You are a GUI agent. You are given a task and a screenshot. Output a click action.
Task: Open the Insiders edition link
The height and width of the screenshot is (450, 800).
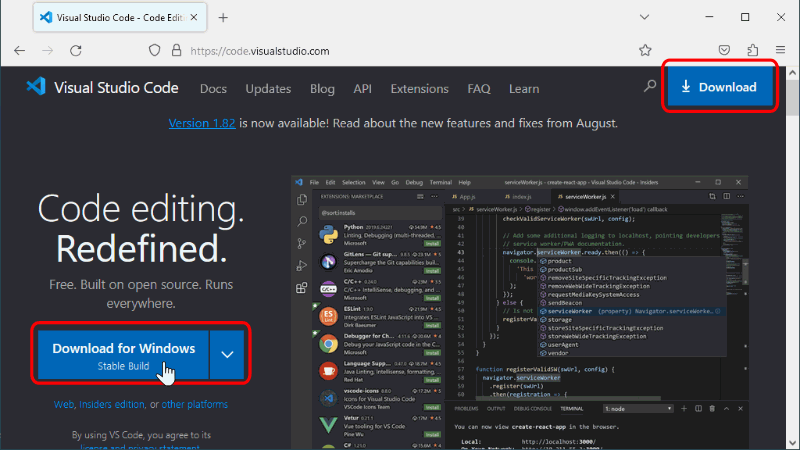[112, 405]
